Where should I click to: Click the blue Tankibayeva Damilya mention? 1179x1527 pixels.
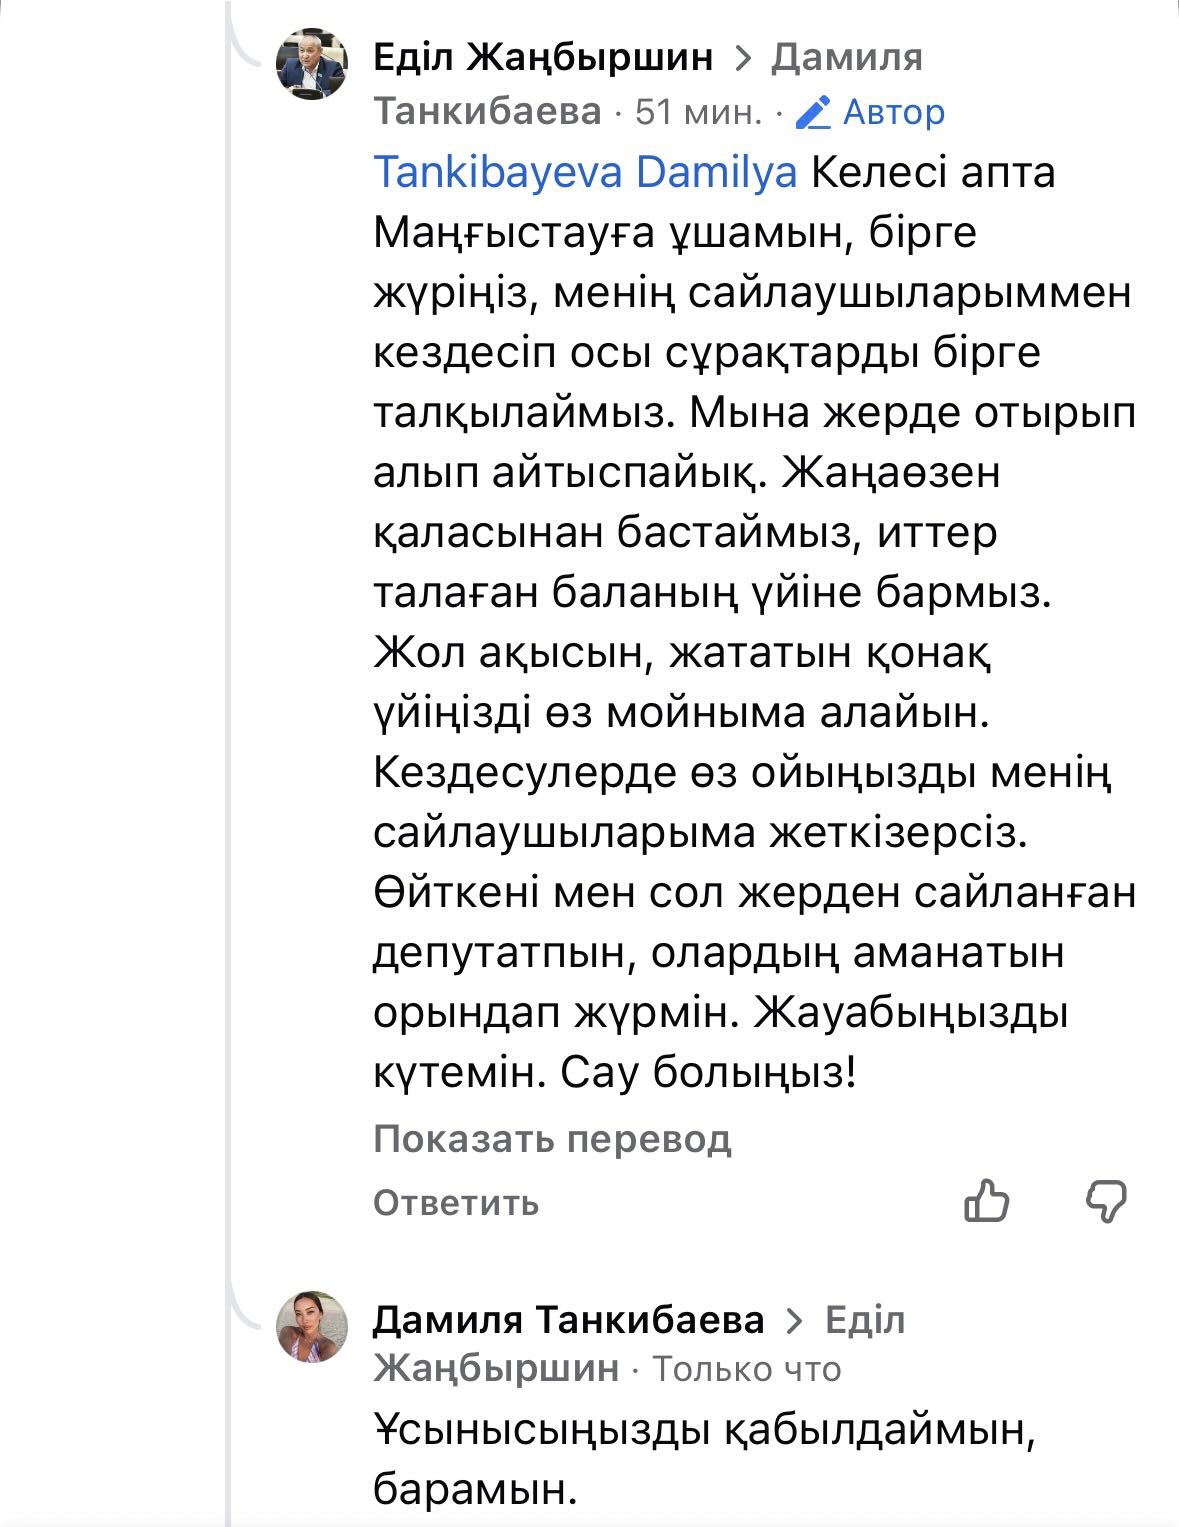[585, 172]
